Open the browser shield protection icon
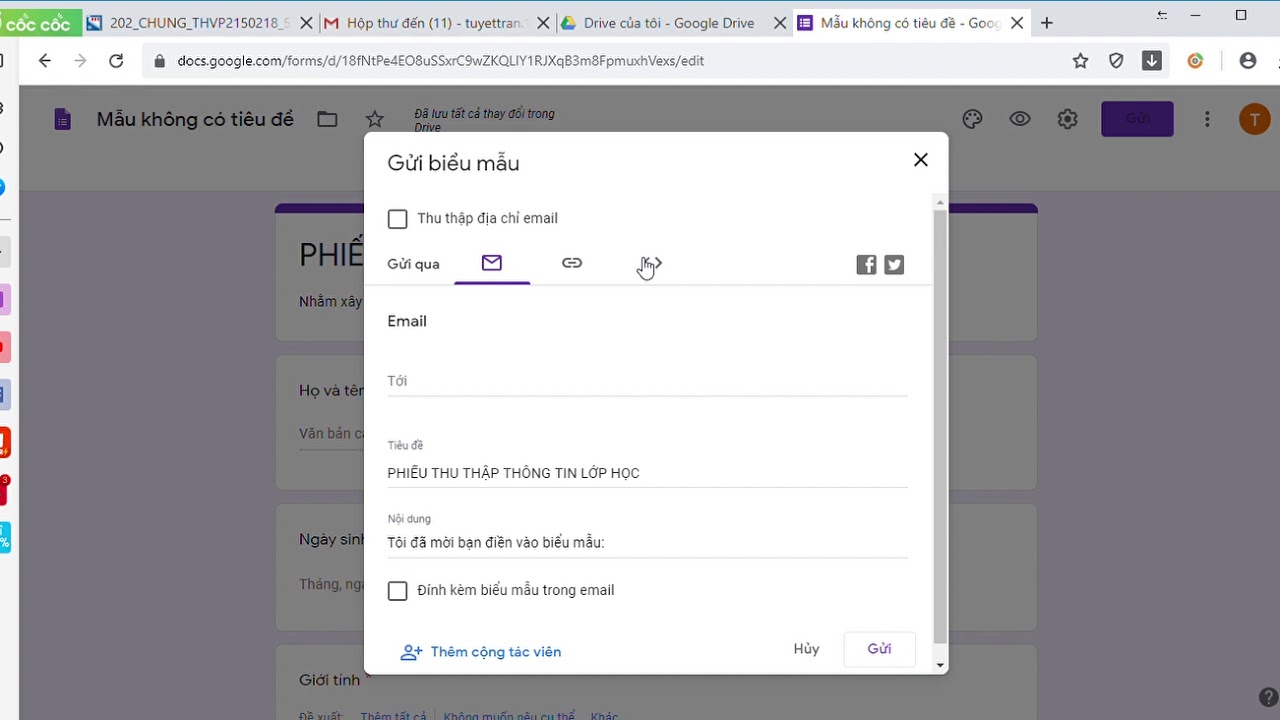The width and height of the screenshot is (1280, 720). 1116,61
